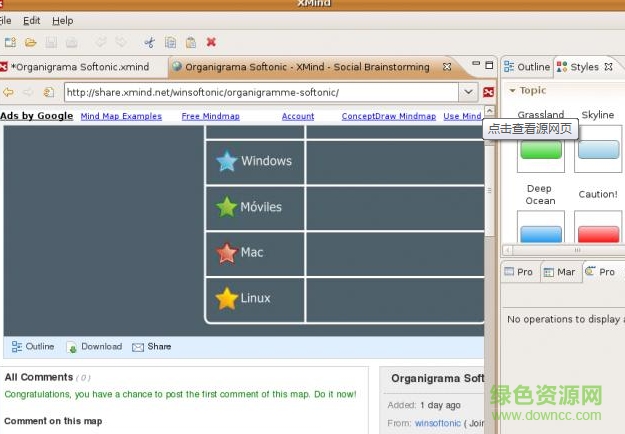Maximize the editor area
The width and height of the screenshot is (625, 434).
coord(489,65)
